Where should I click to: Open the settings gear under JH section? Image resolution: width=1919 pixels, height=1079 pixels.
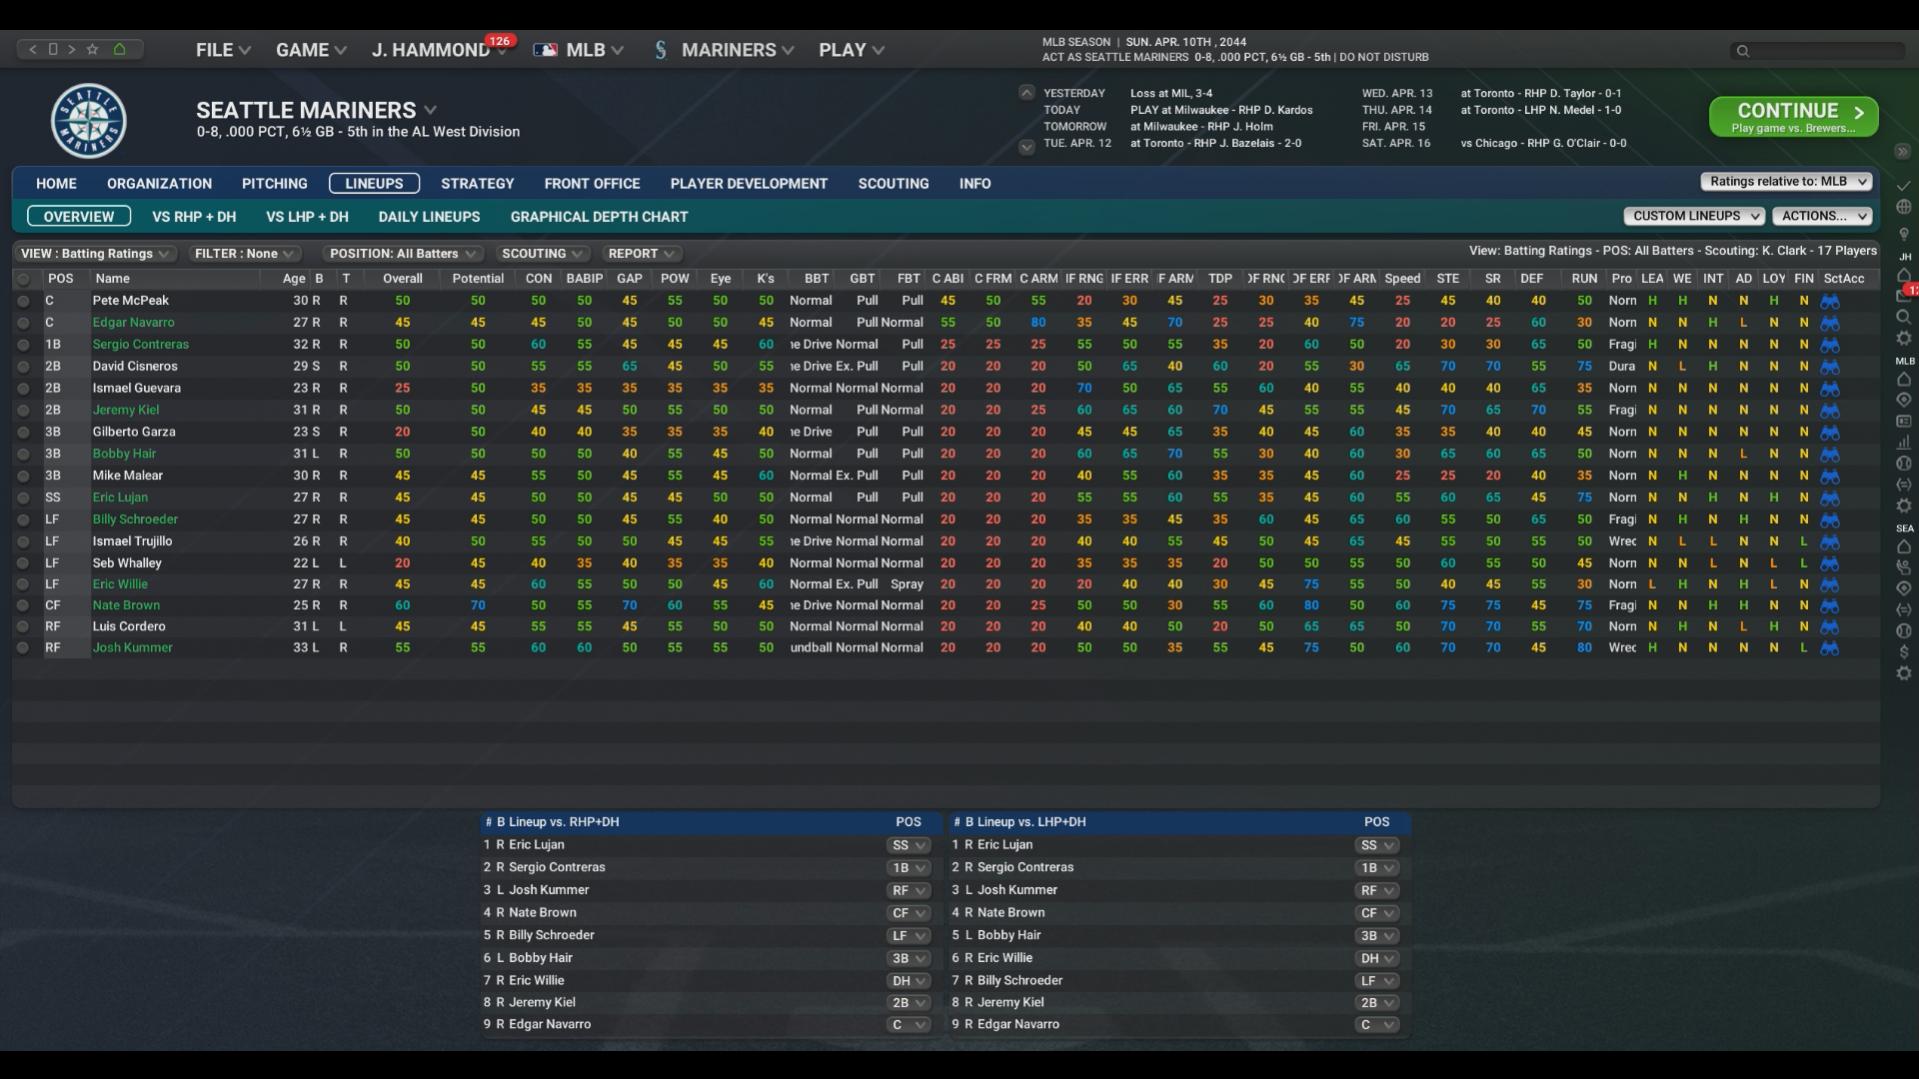point(1904,338)
